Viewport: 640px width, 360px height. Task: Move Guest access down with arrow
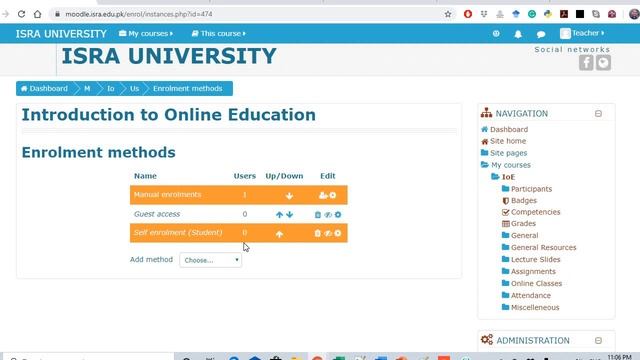289,215
